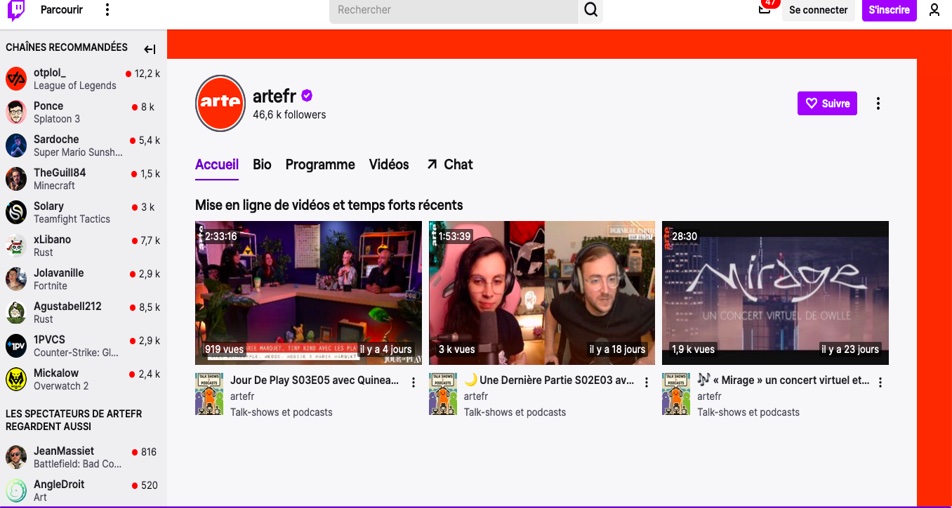Viewport: 952px width, 508px height.
Task: Click the 12,2 k viewer count for otplol_
Action: [147, 73]
